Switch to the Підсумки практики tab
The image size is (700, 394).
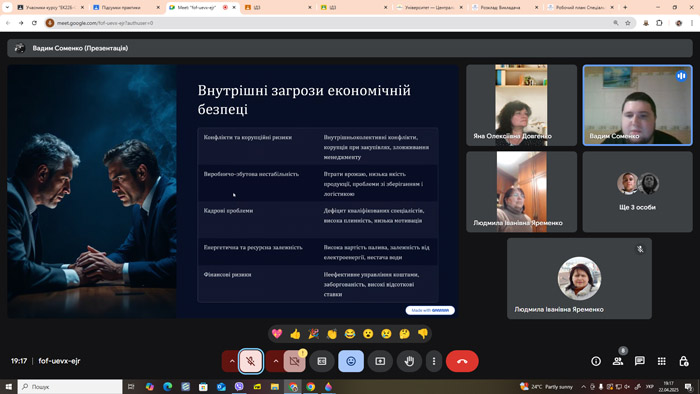(x=126, y=8)
